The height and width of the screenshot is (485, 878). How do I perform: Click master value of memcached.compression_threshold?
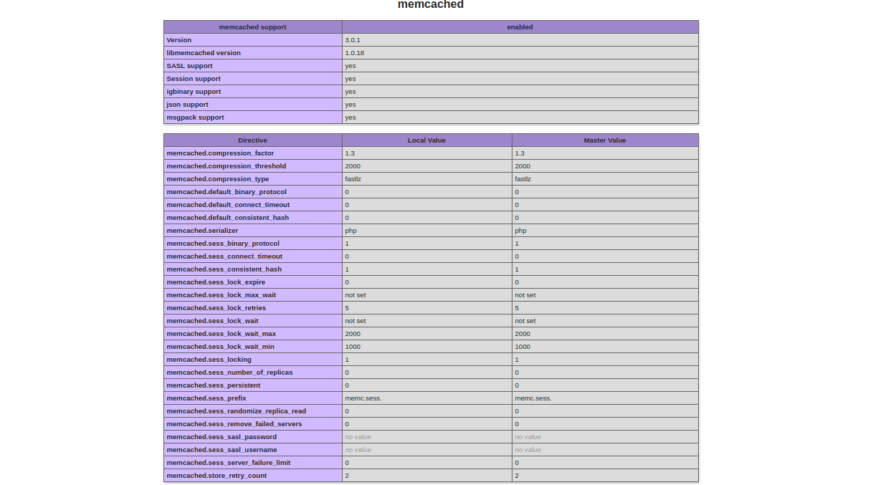tap(522, 166)
